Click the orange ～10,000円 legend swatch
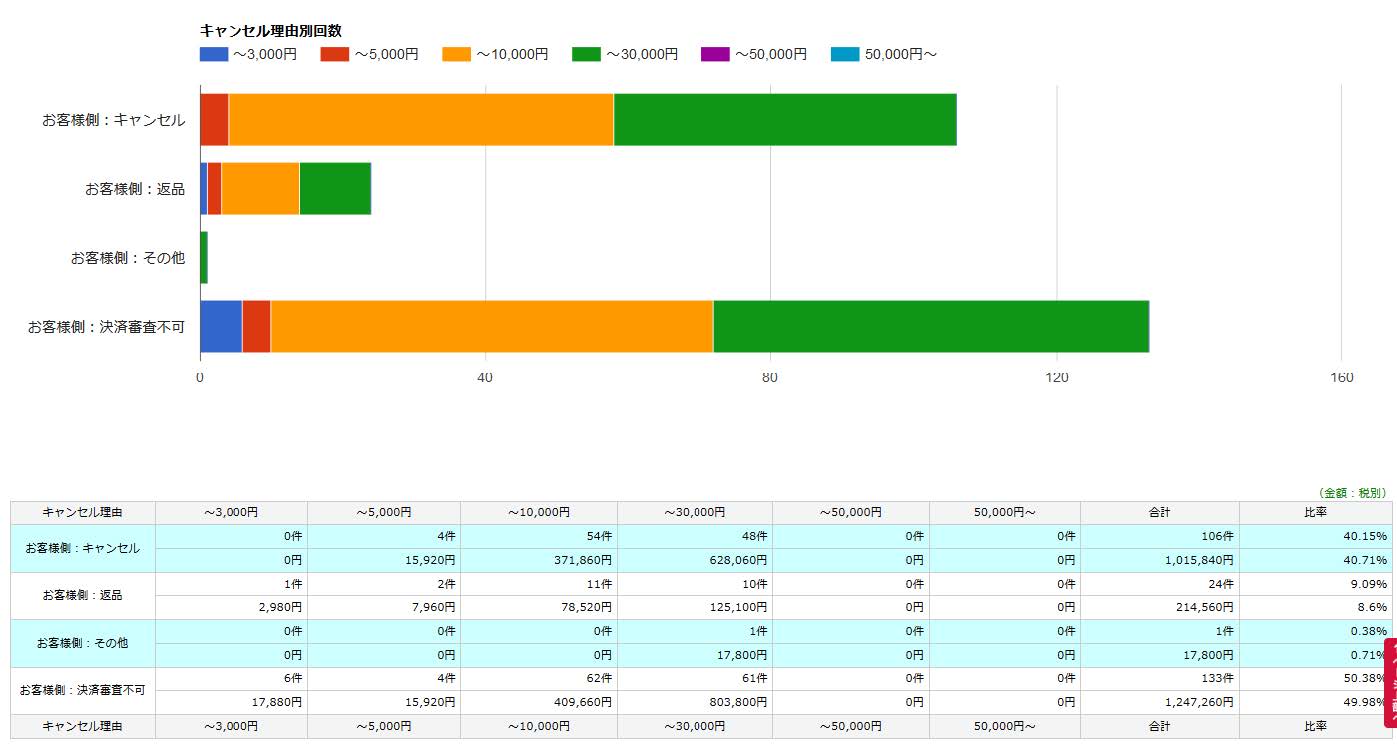The width and height of the screenshot is (1397, 744). (x=456, y=54)
